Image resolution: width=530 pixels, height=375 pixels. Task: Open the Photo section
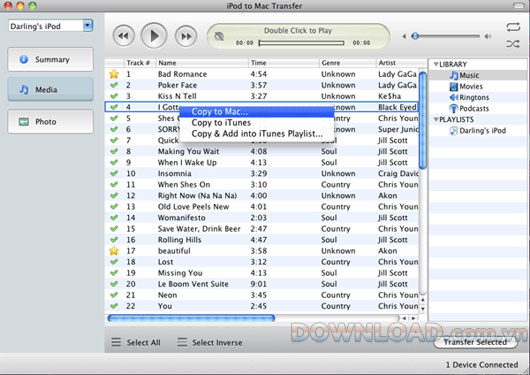pos(50,122)
